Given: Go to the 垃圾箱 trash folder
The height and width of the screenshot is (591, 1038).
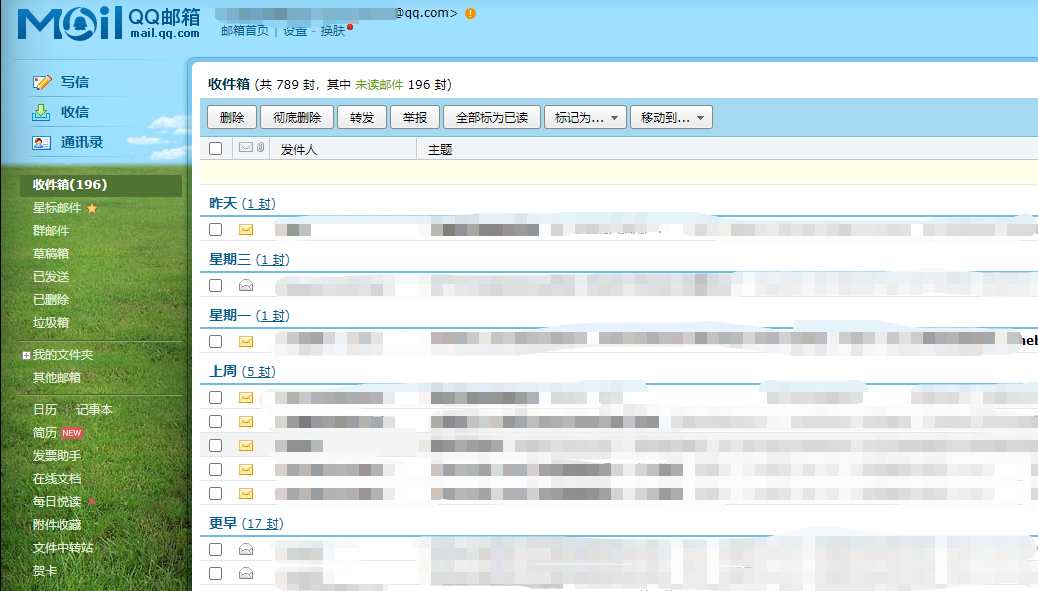Looking at the screenshot, I should coord(51,323).
